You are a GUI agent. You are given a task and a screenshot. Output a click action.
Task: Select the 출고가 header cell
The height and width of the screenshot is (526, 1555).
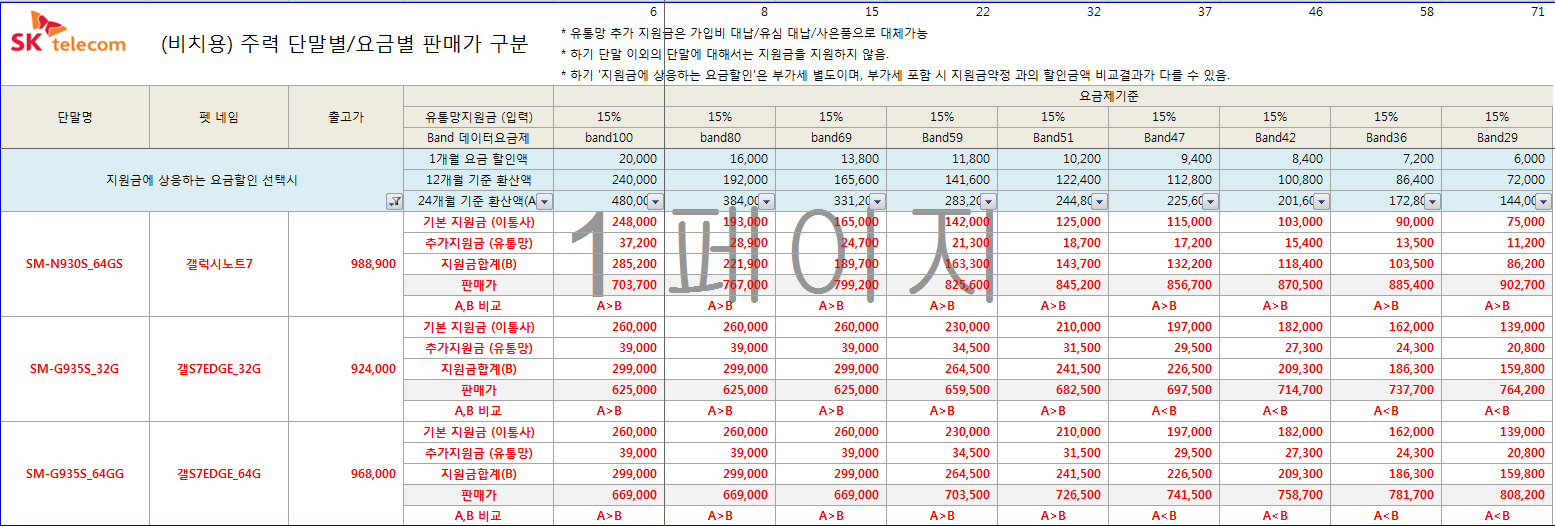[346, 117]
